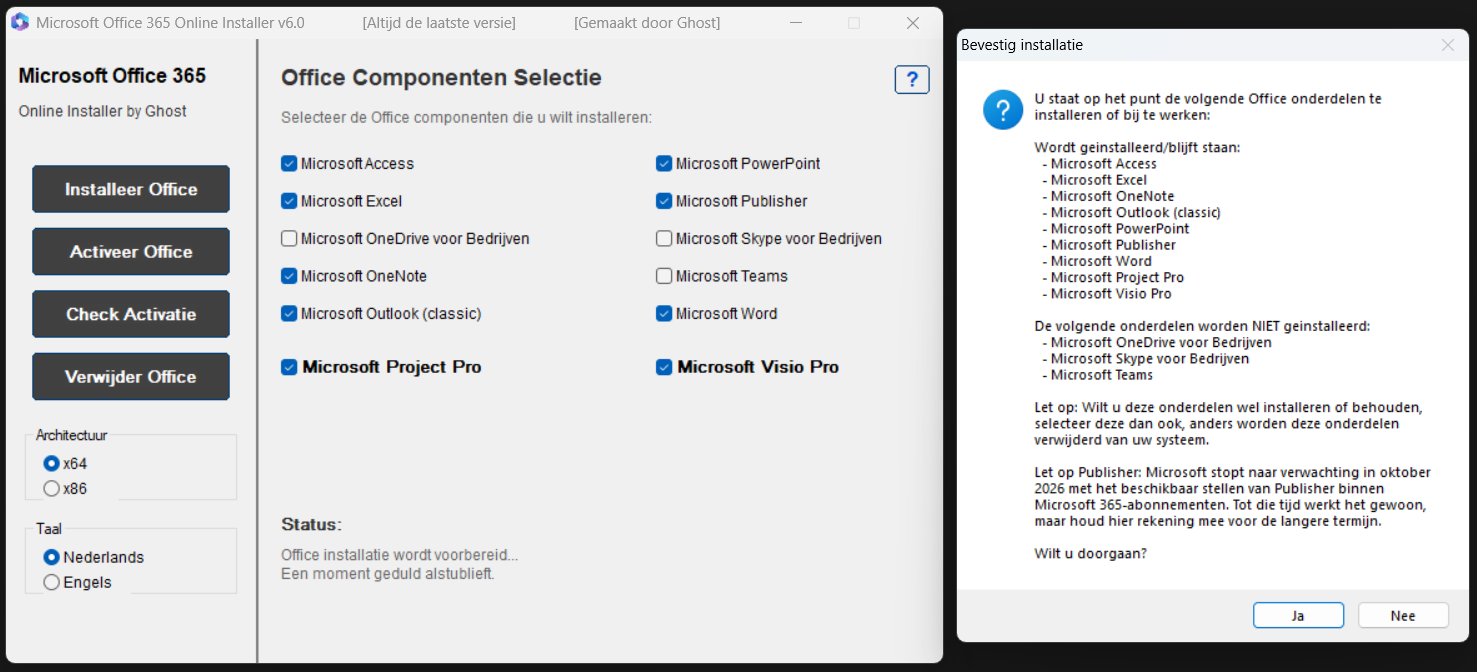Click the blue question icon in dialog

coord(1003,109)
